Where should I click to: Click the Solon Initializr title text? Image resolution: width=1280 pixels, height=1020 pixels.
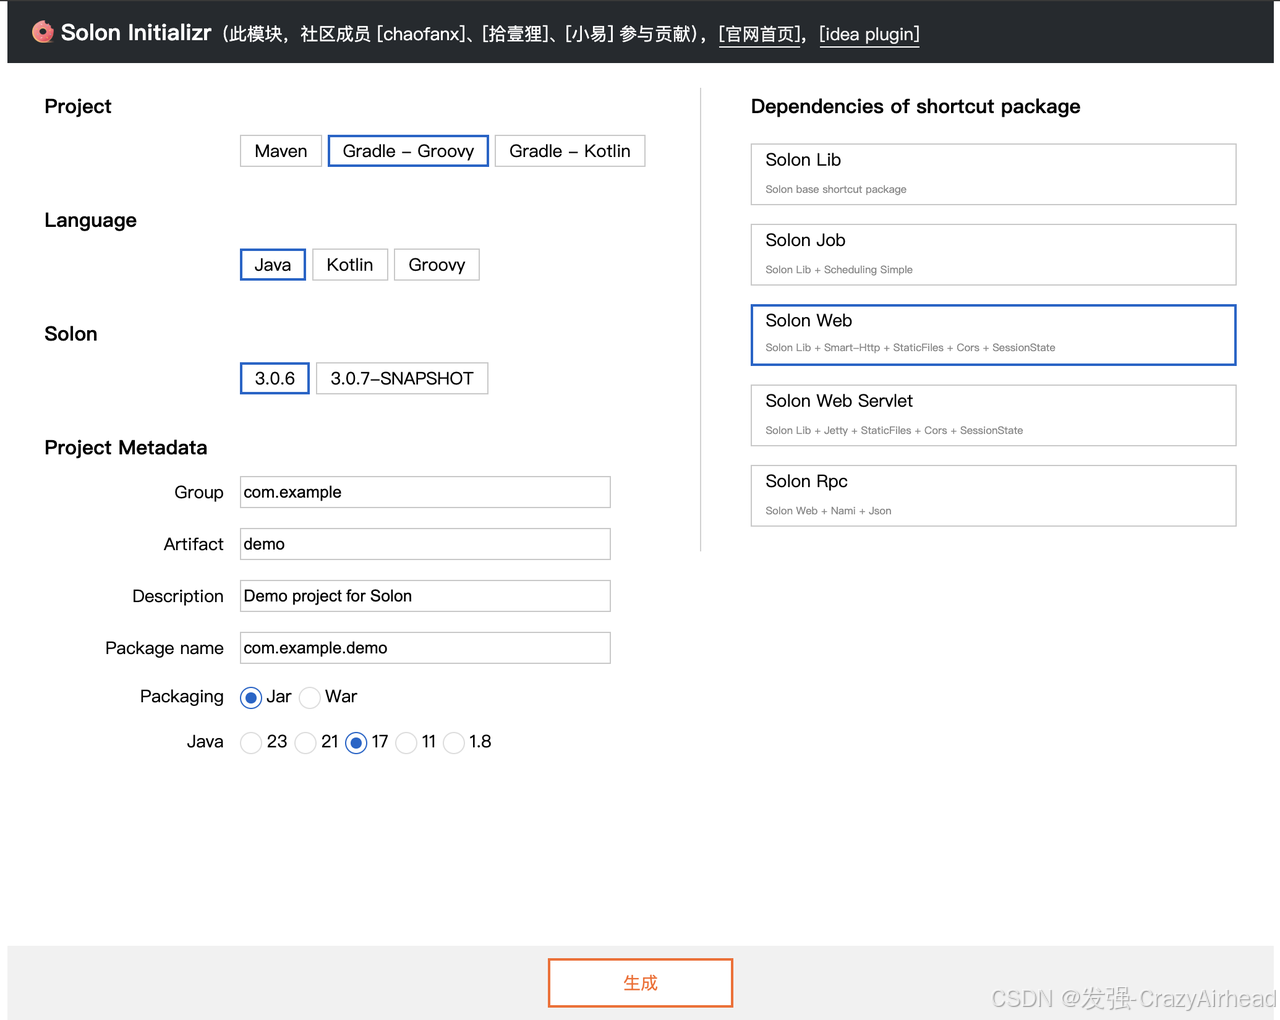point(136,32)
